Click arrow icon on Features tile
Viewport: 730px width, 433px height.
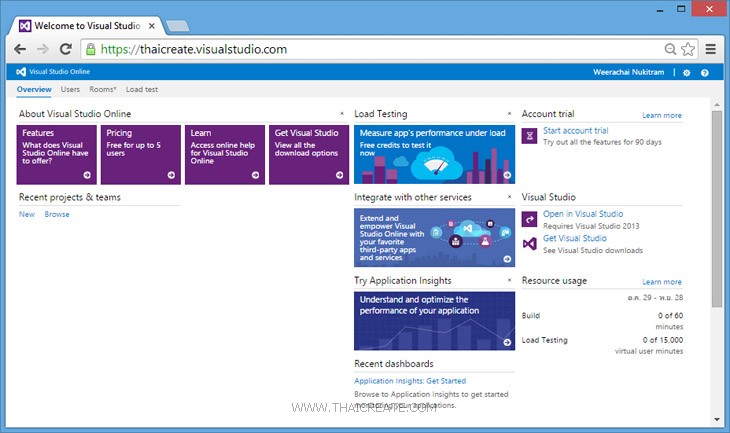click(87, 175)
